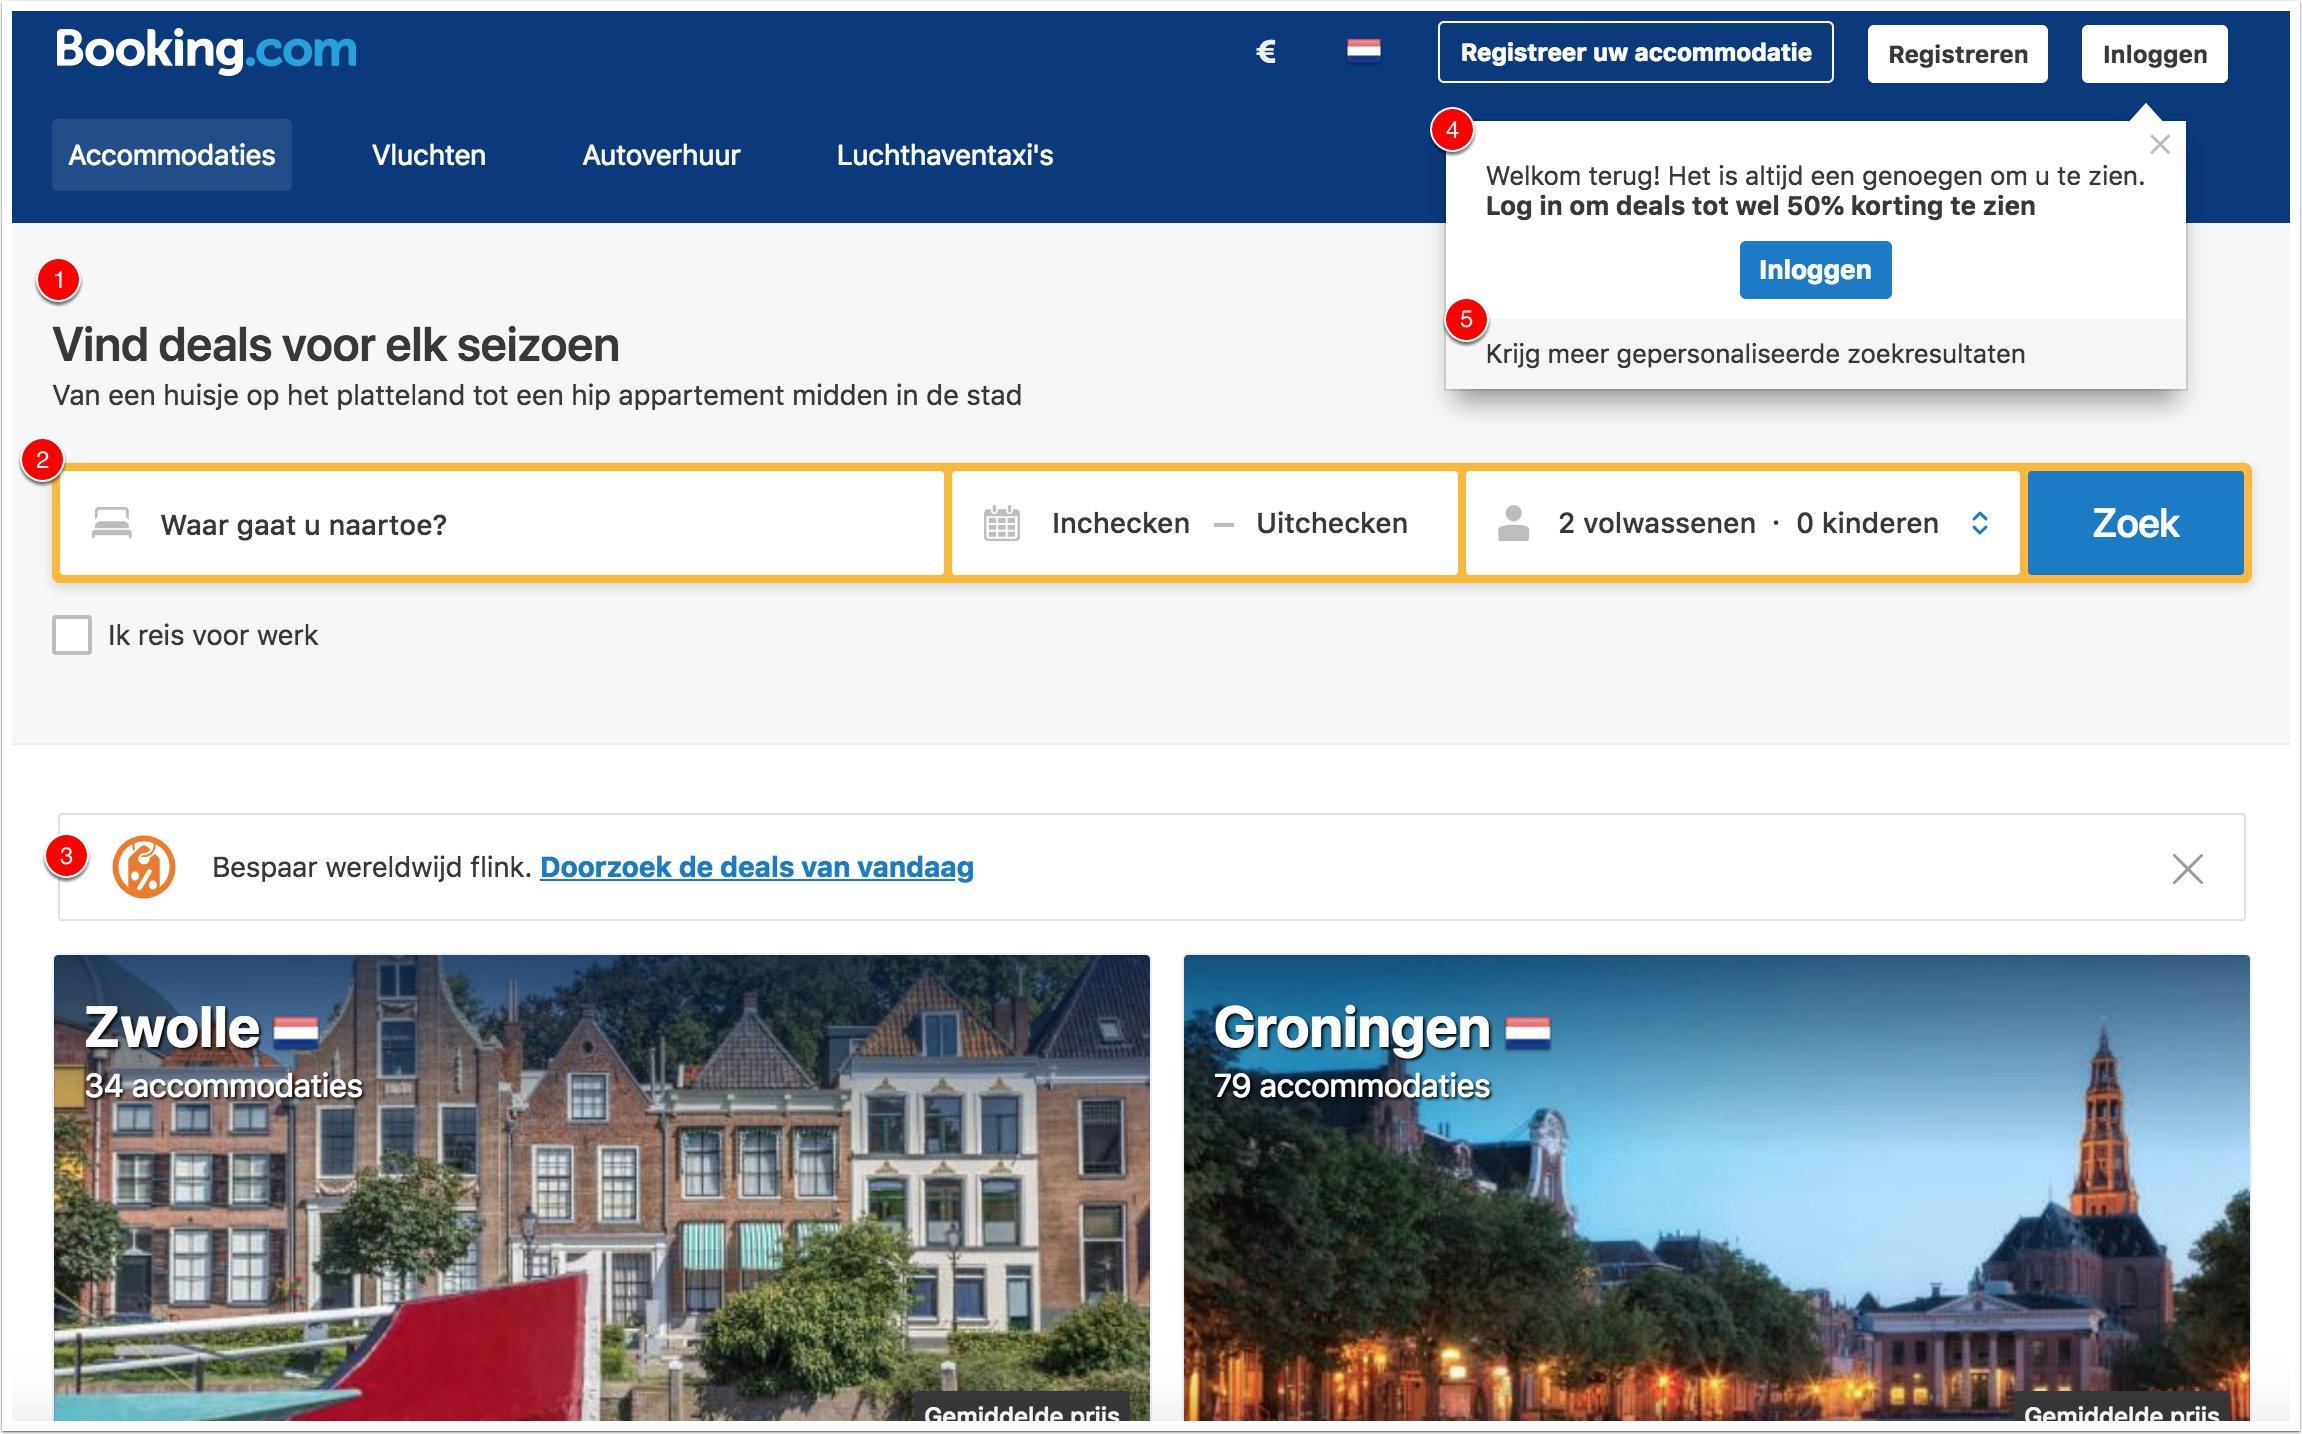
Task: Open 'Doorzoek de deals van vandaag' link
Action: (x=757, y=867)
